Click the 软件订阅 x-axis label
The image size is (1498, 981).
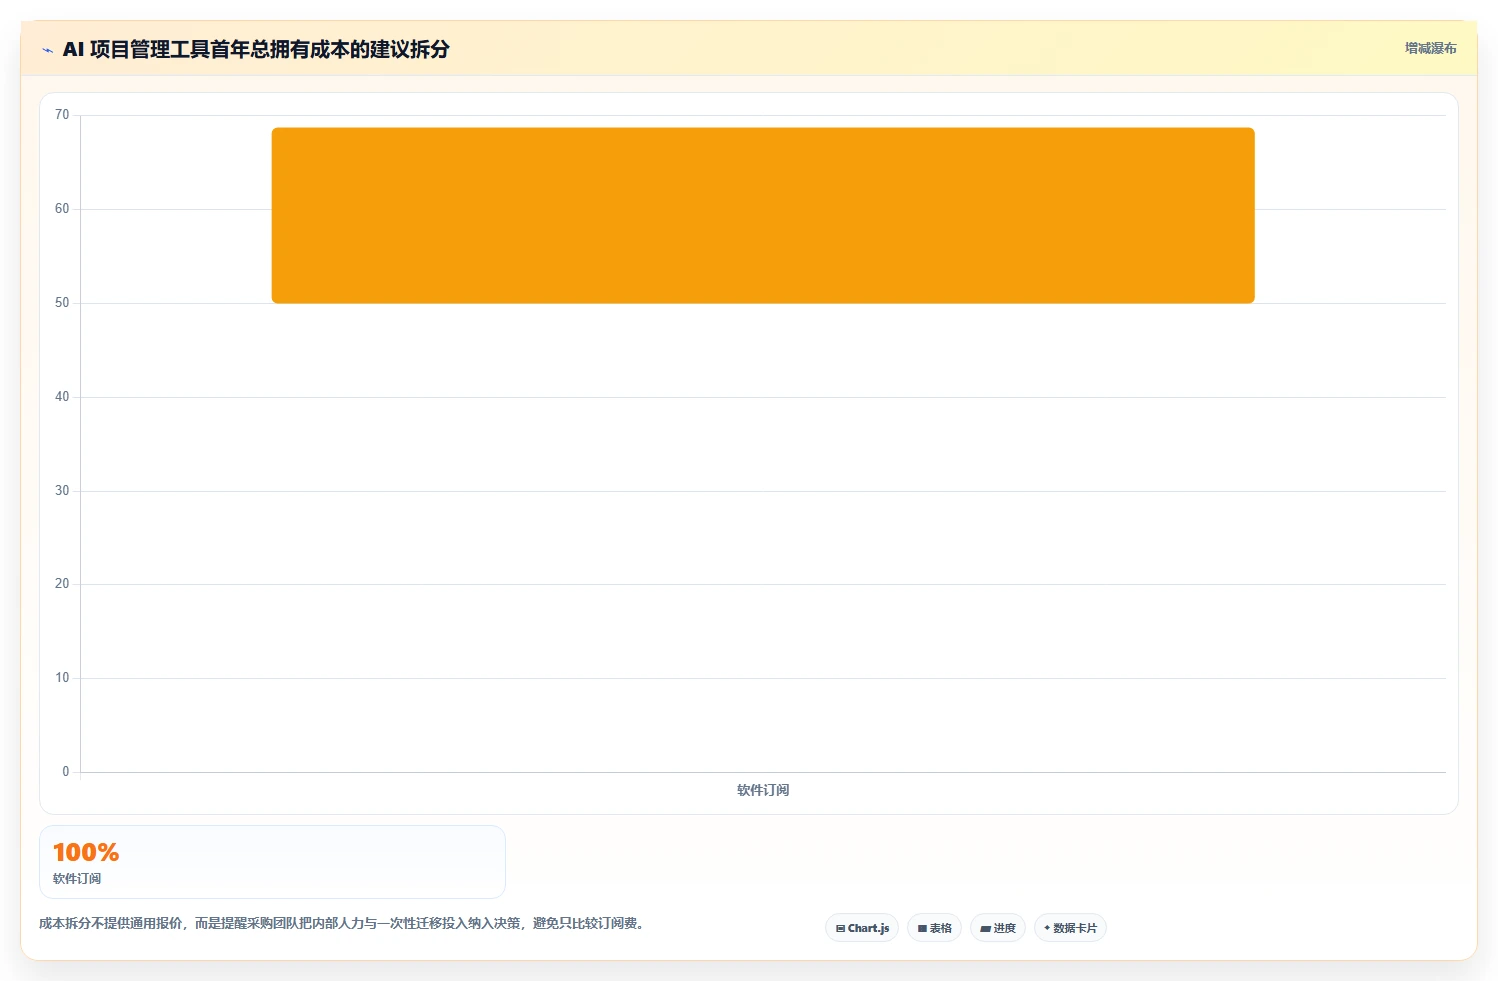point(763,790)
